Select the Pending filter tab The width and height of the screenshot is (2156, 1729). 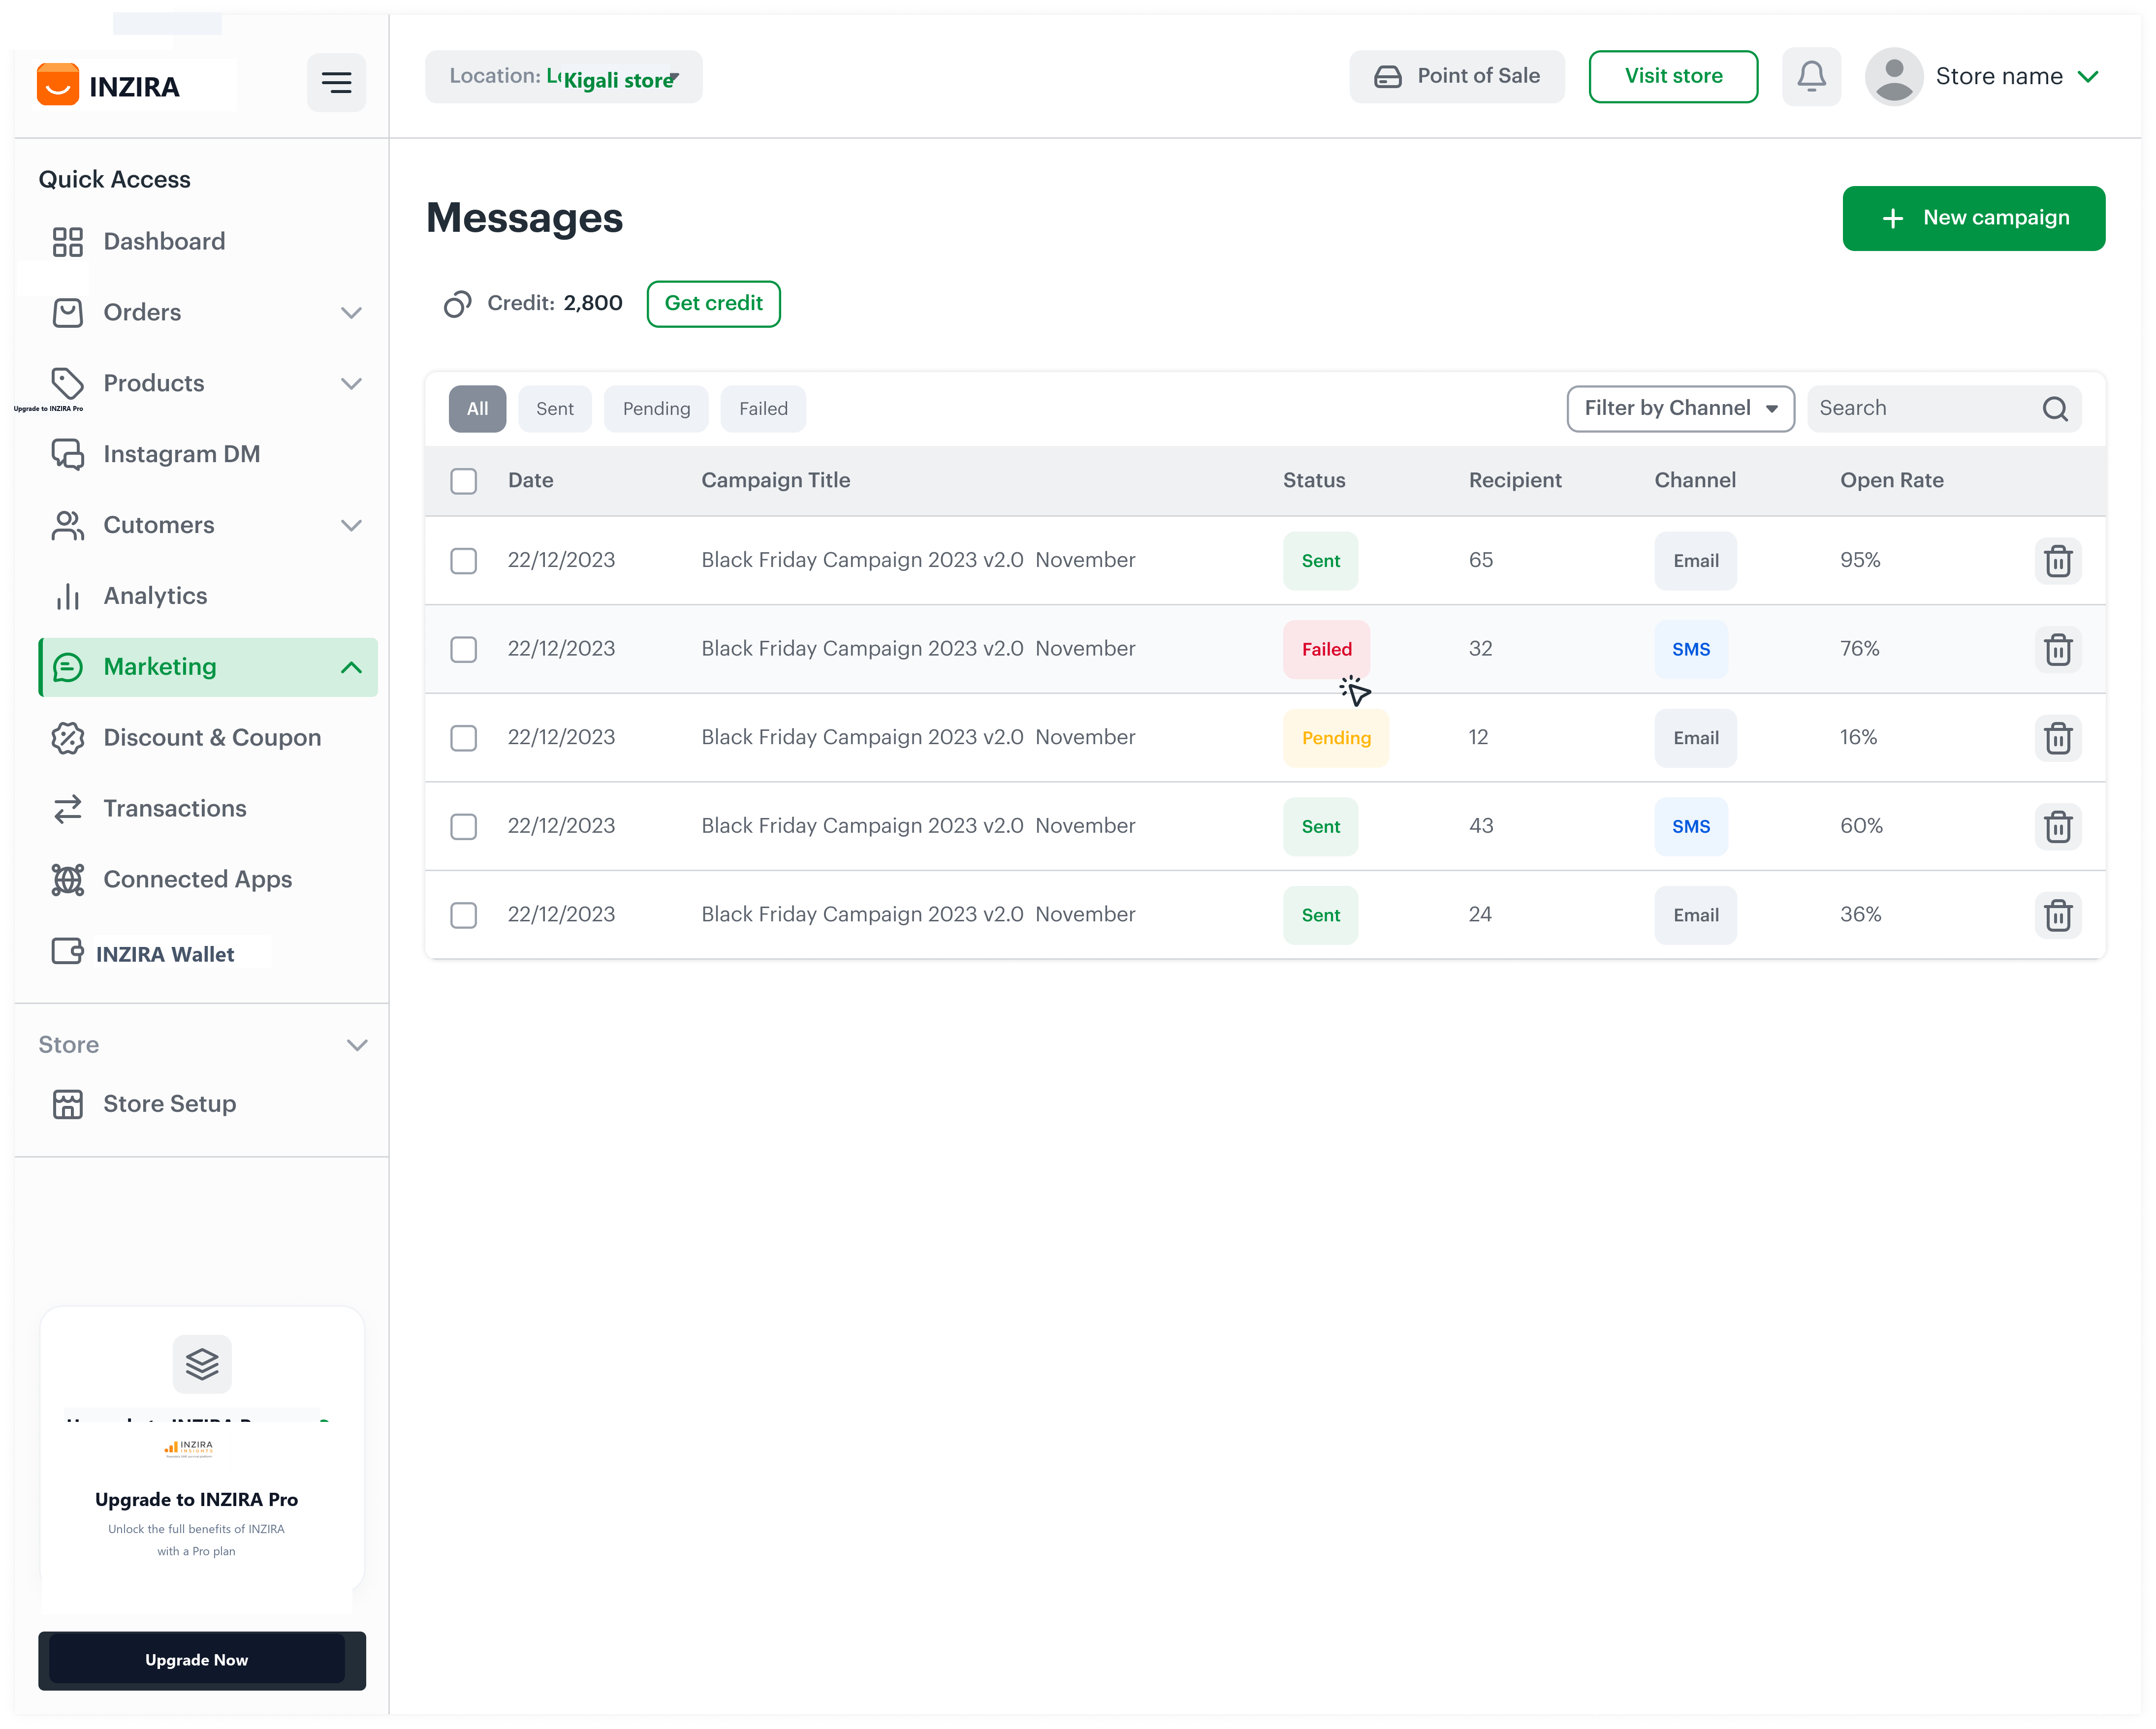click(x=656, y=409)
